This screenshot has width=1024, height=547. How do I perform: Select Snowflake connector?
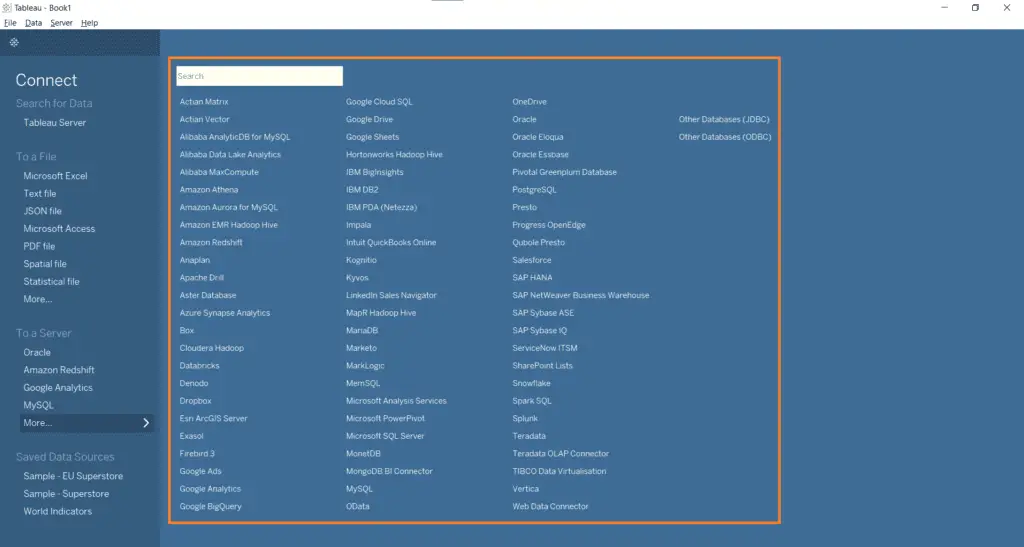coord(532,384)
